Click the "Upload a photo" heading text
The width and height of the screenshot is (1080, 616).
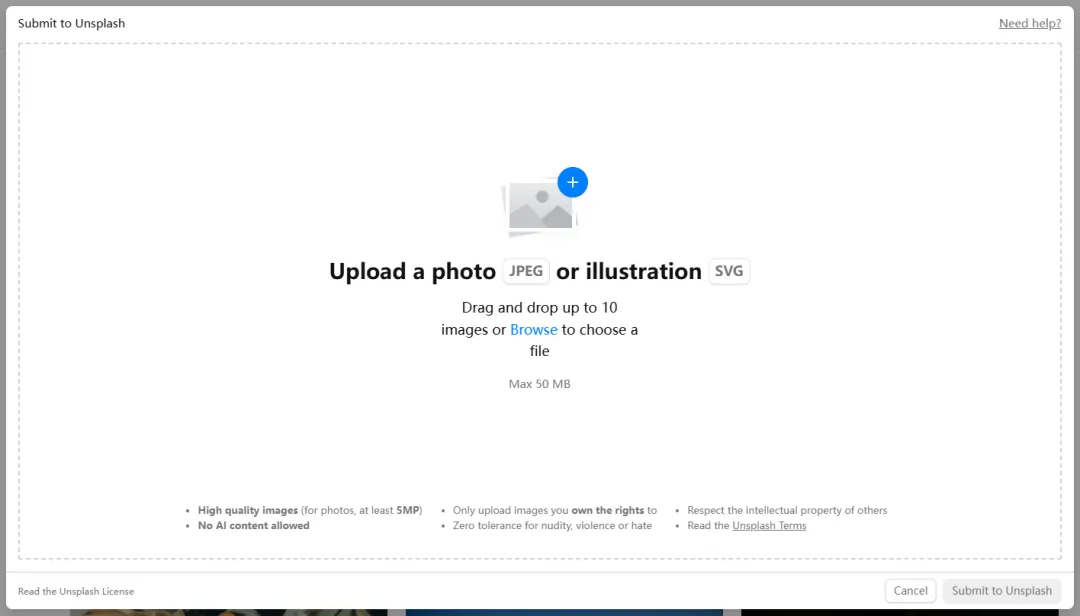point(412,271)
